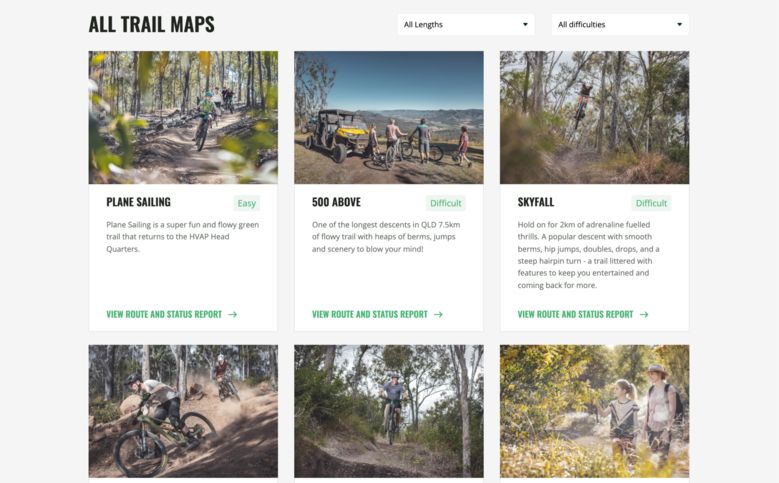Click the Difficult badge on Skyfall

[651, 203]
